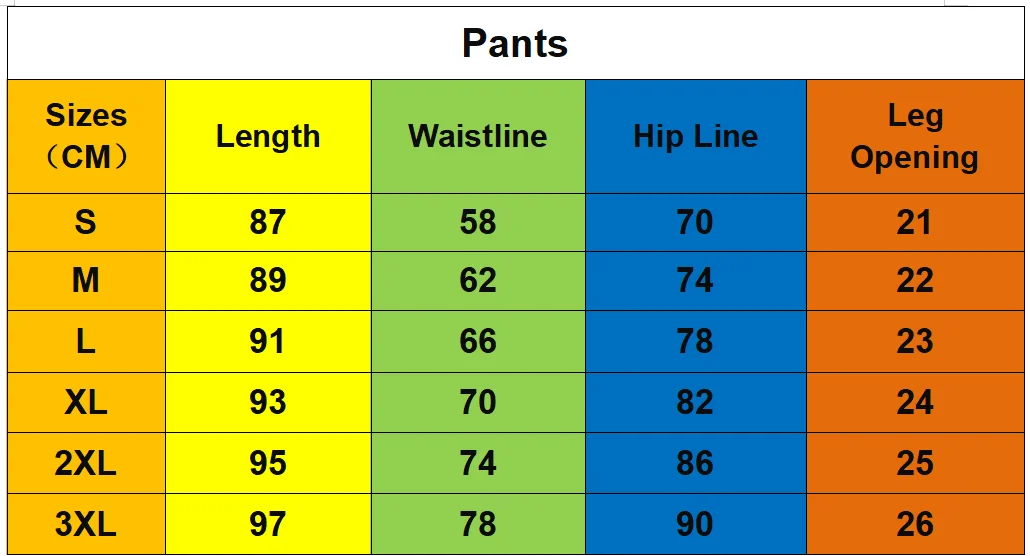
Task: Select length value 95 in the 2XL row
Action: click(268, 463)
